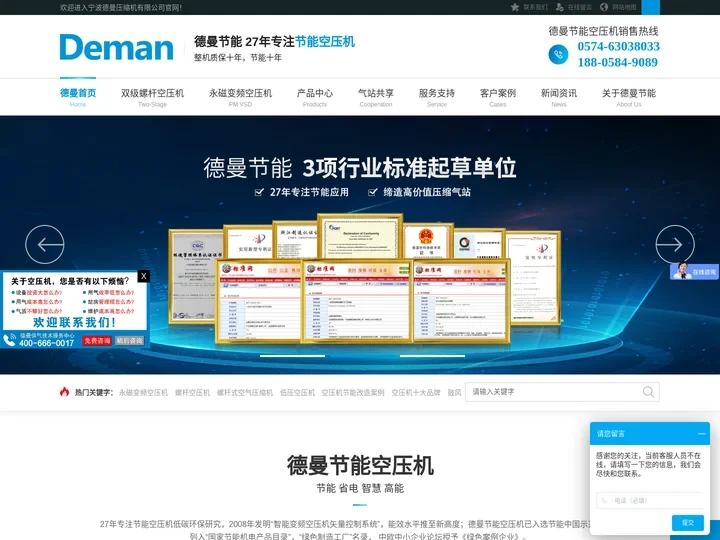Submit the message with 提交 button
This screenshot has height=540, width=720.
click(x=687, y=523)
